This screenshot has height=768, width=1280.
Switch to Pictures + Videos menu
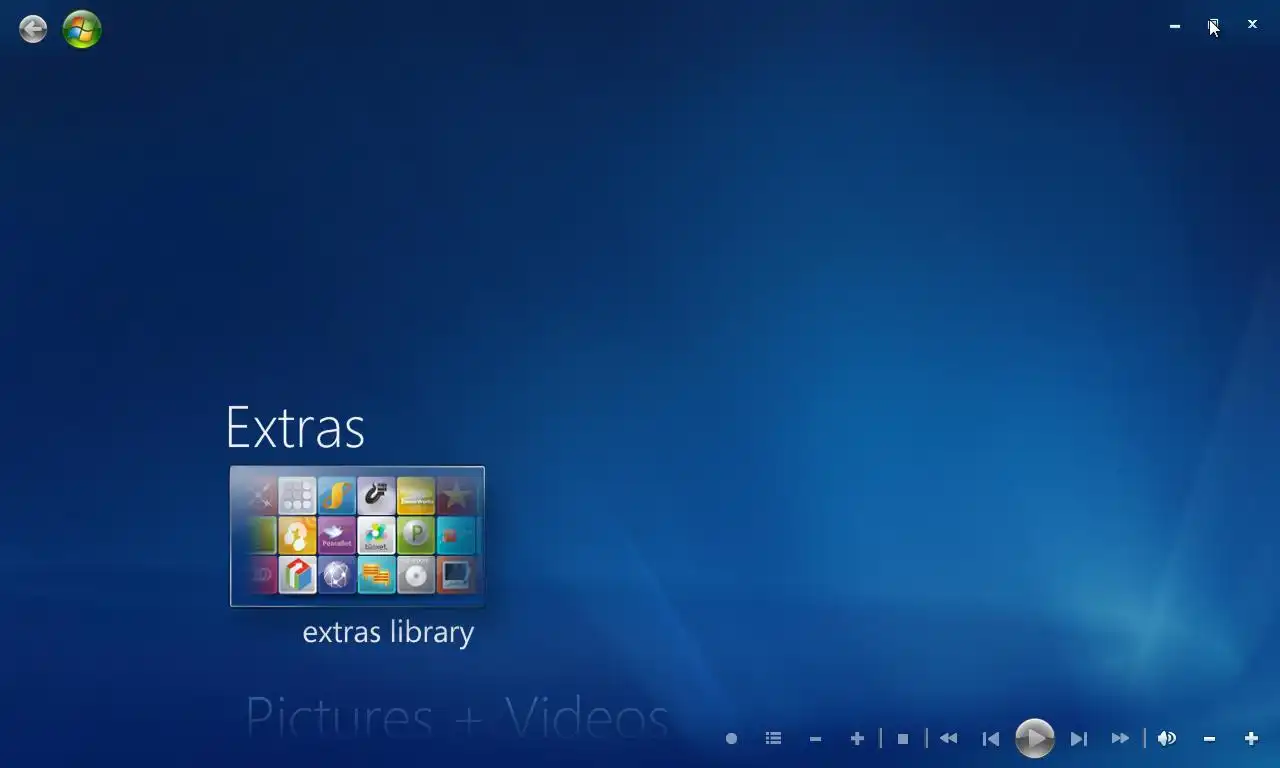coord(457,718)
